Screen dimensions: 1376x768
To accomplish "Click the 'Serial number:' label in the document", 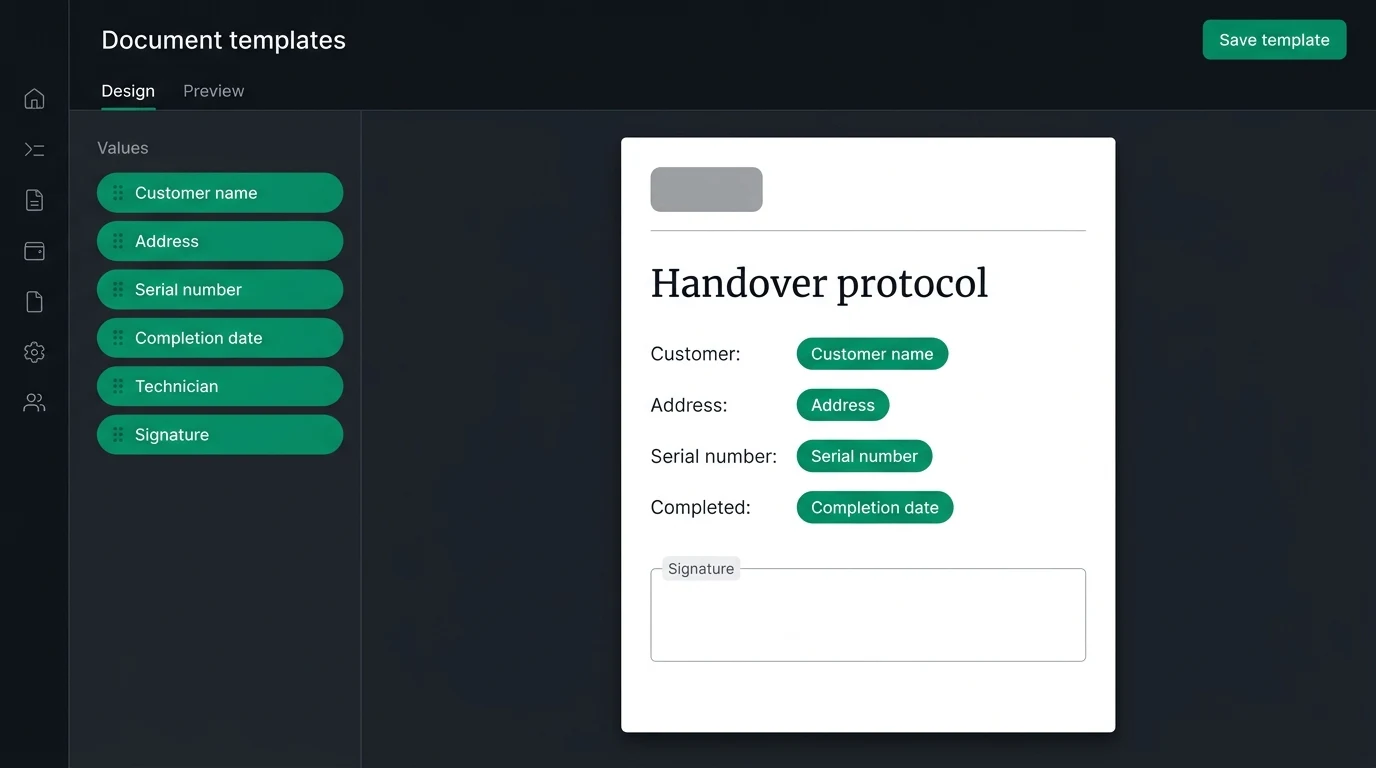I will (x=713, y=456).
